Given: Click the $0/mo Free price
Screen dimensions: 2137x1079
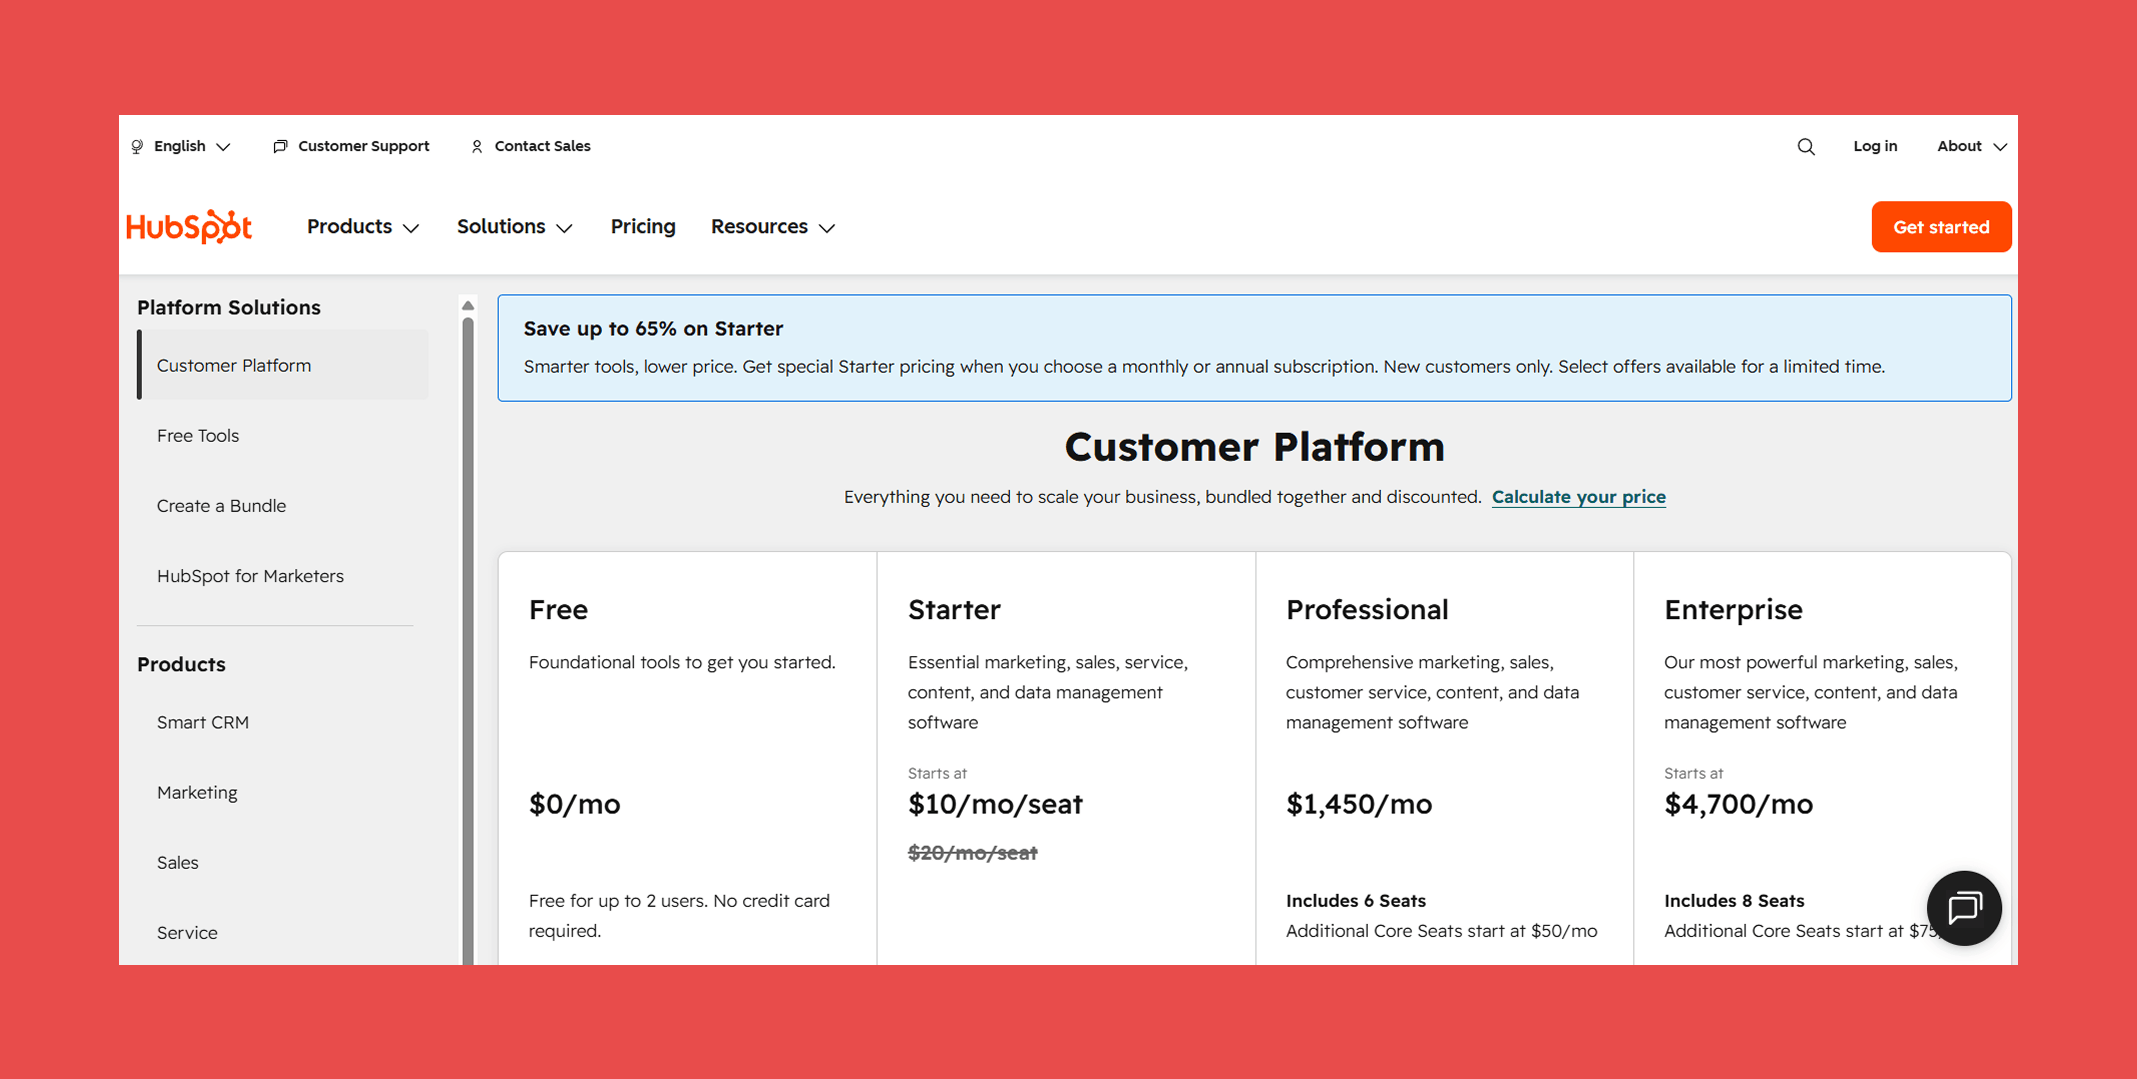Looking at the screenshot, I should click(574, 804).
